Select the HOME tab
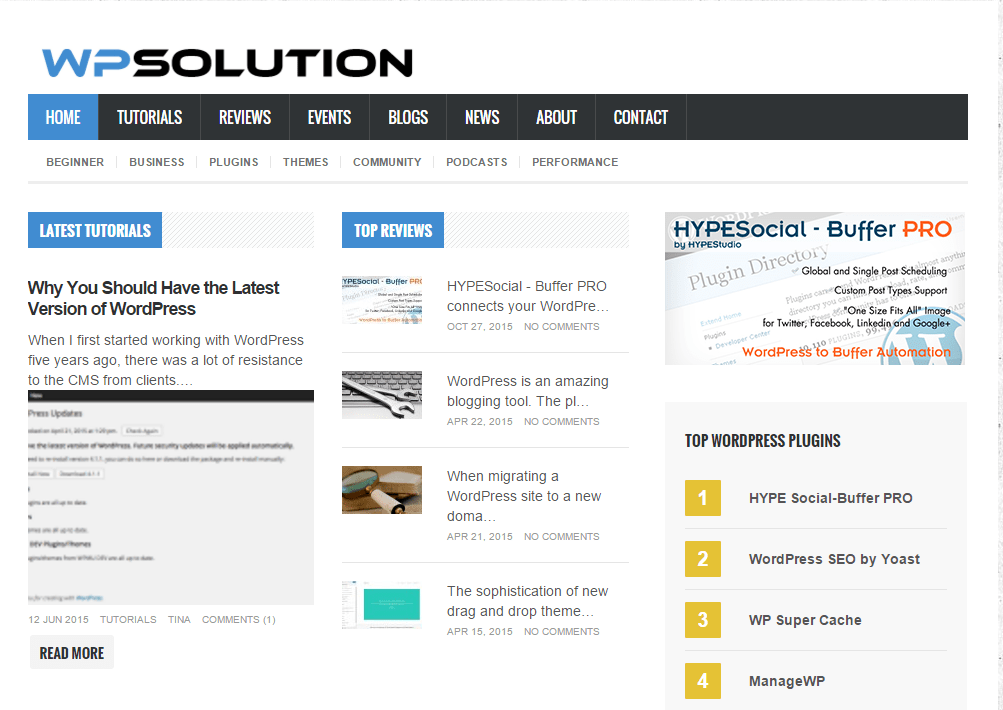This screenshot has width=1003, height=710. [x=62, y=116]
